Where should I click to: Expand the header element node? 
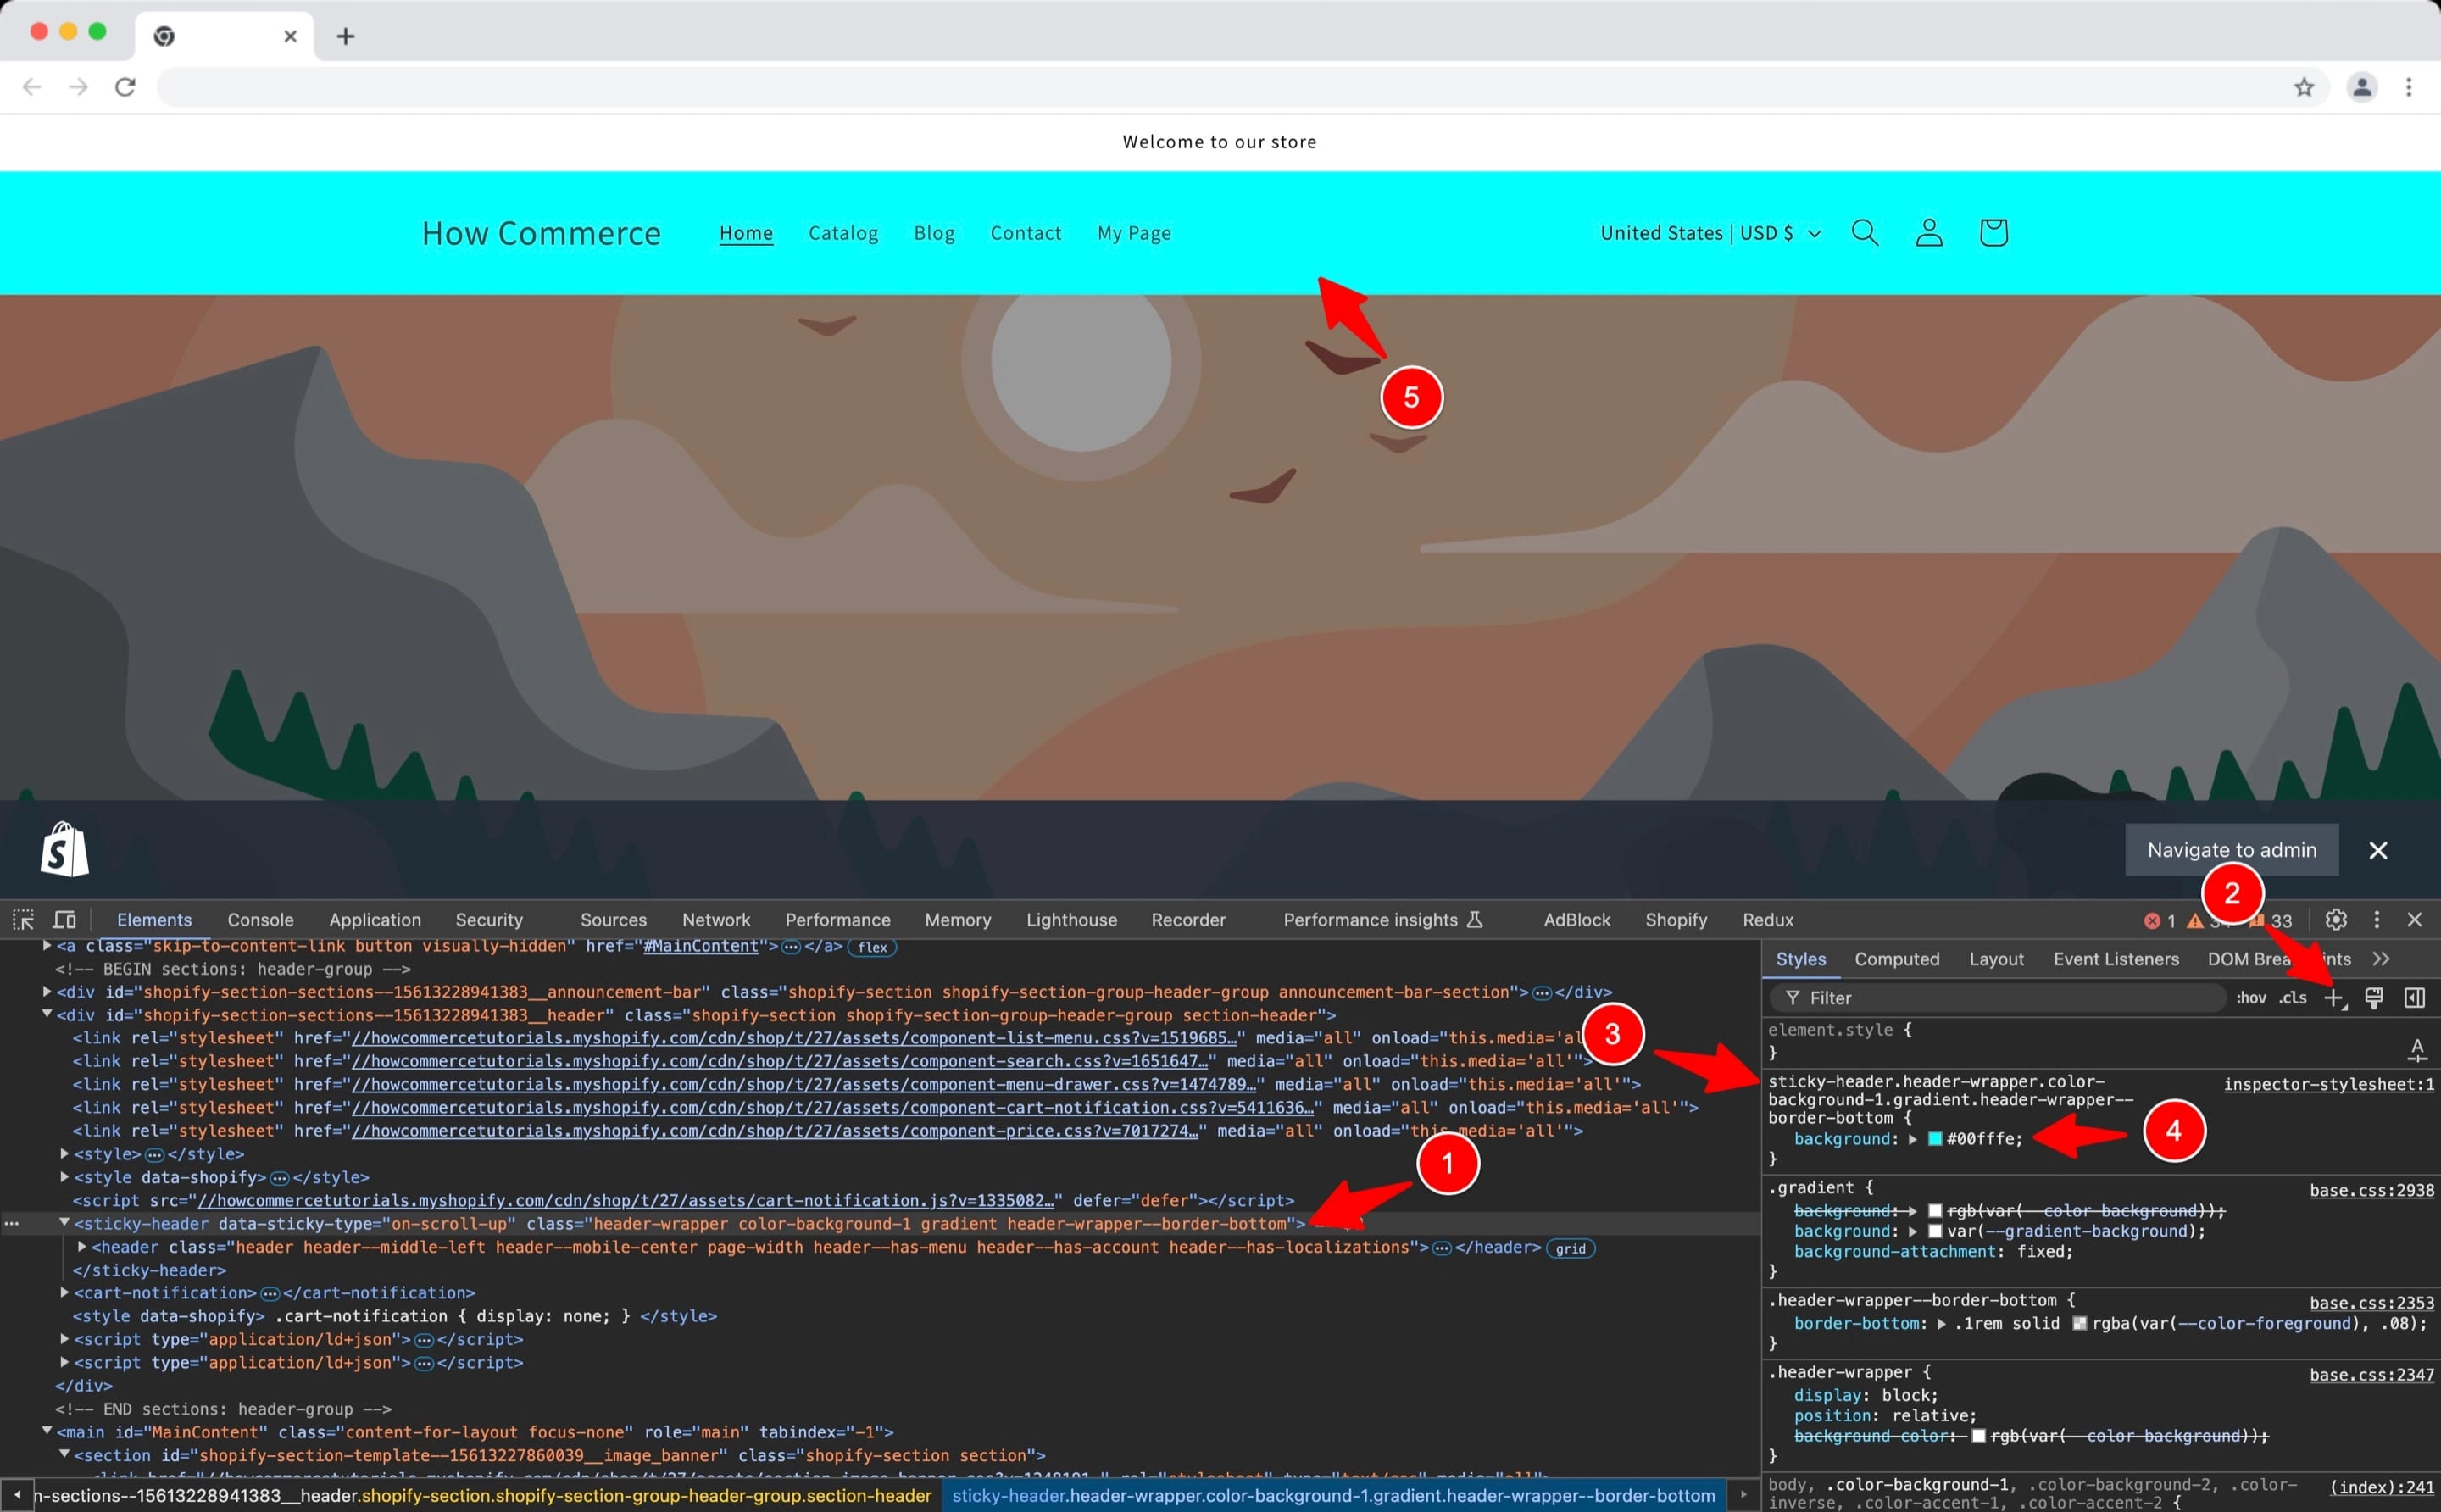pos(82,1247)
